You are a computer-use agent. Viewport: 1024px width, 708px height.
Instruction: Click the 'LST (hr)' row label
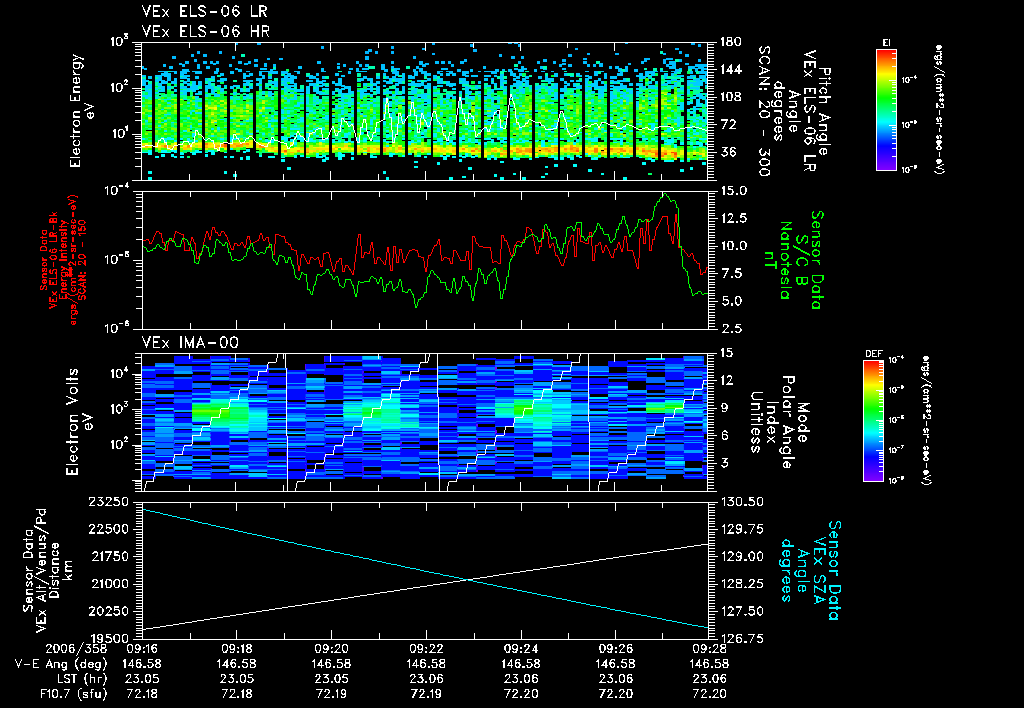click(81, 679)
